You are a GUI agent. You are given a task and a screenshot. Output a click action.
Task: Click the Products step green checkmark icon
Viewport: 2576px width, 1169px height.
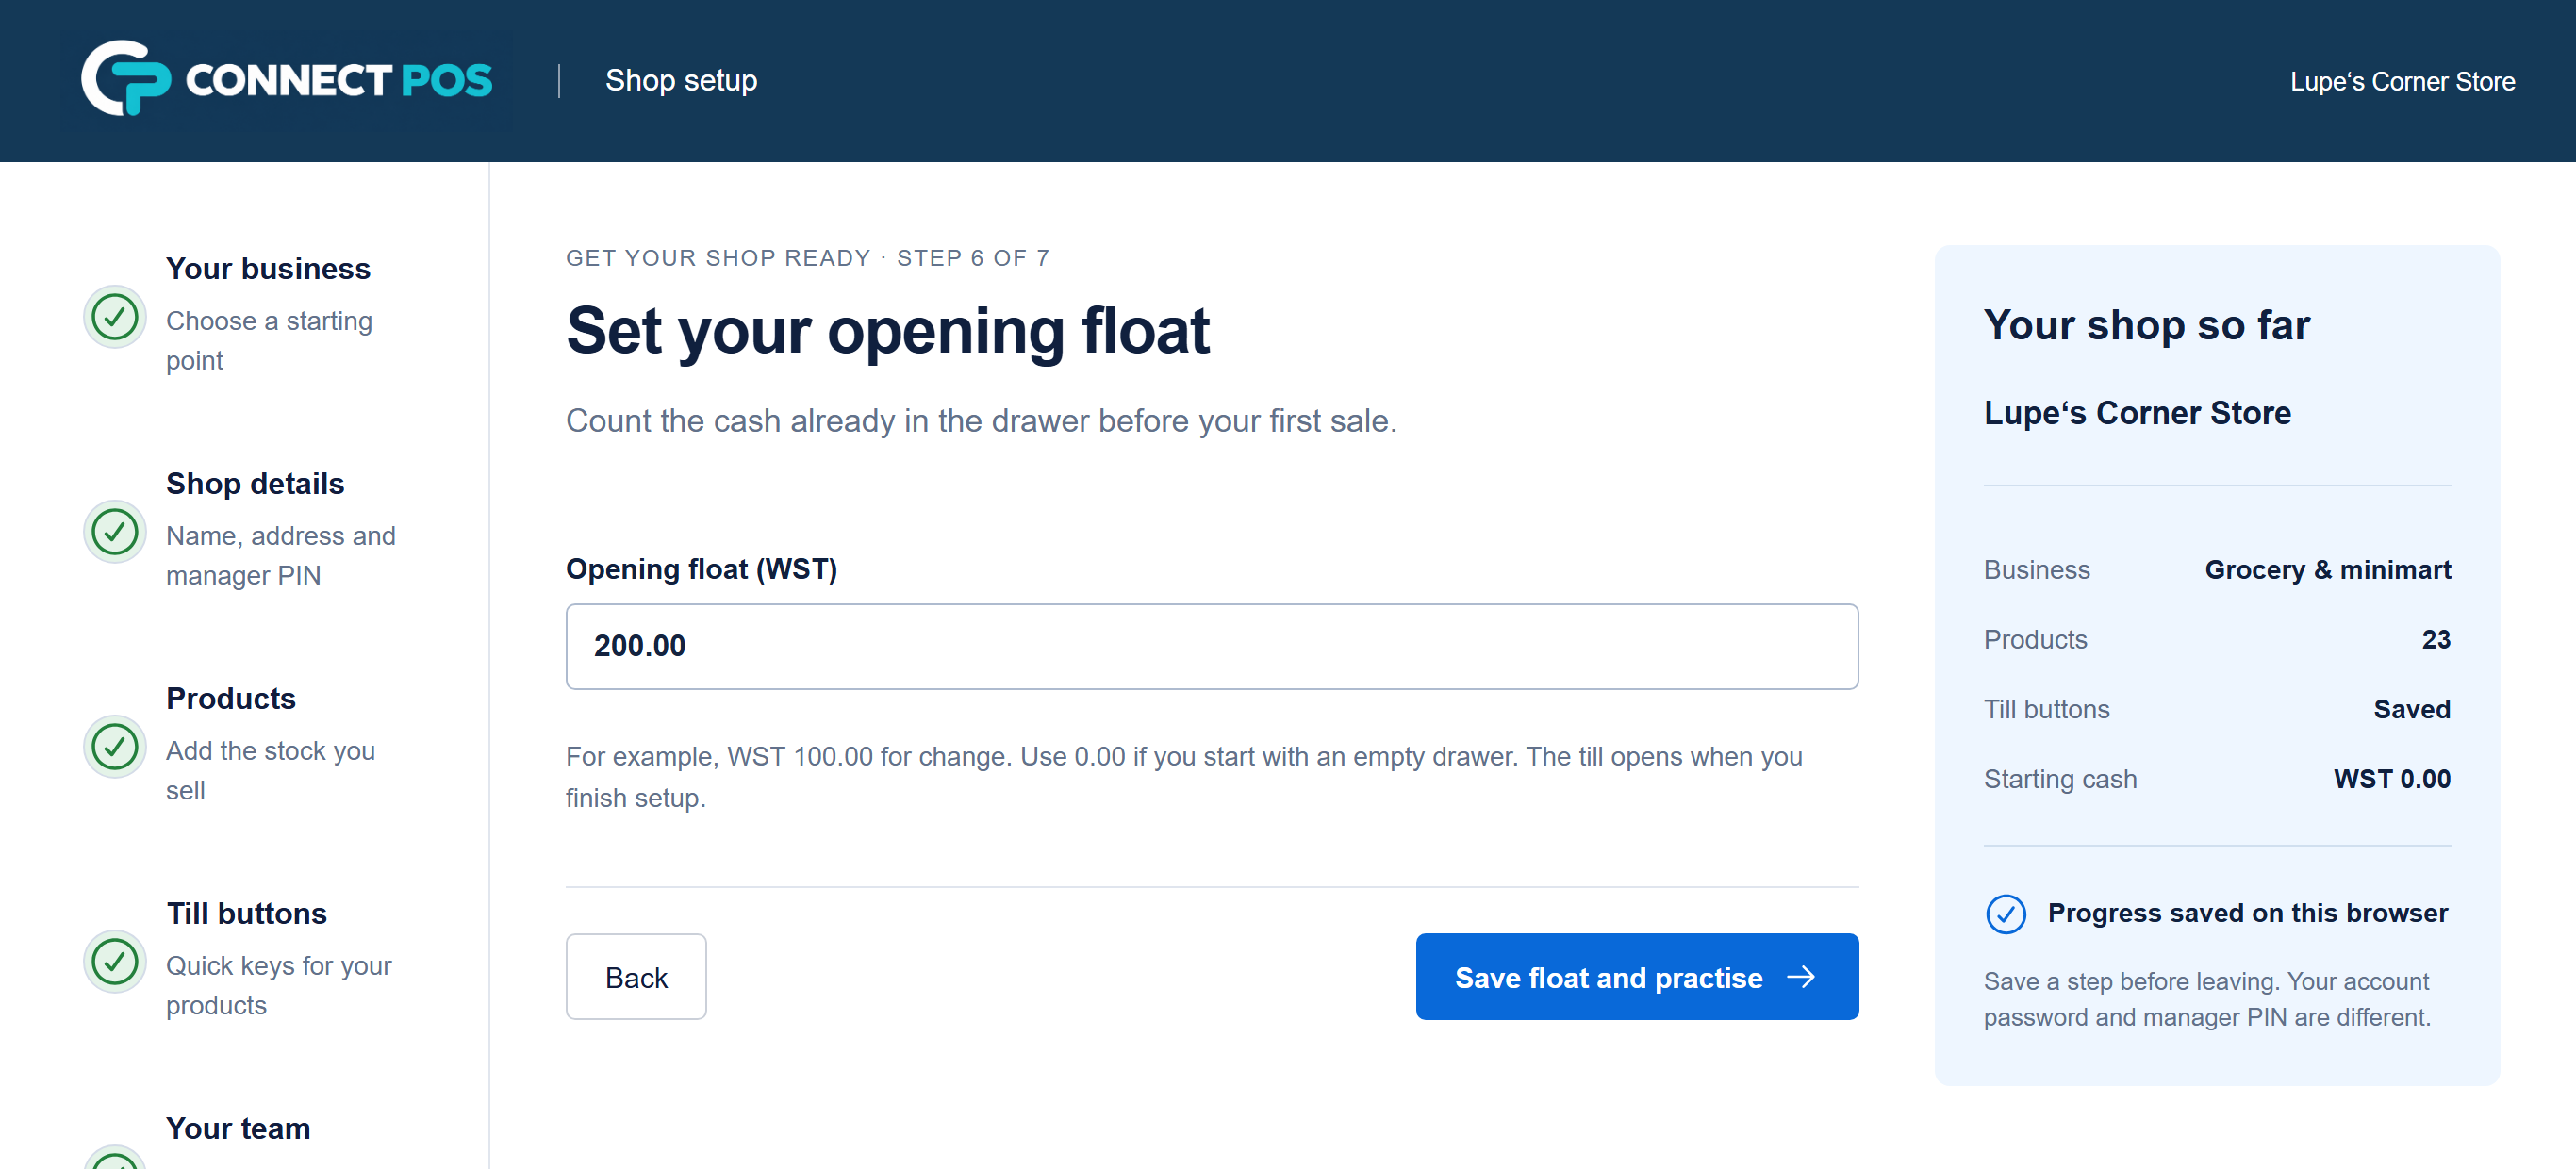tap(115, 747)
